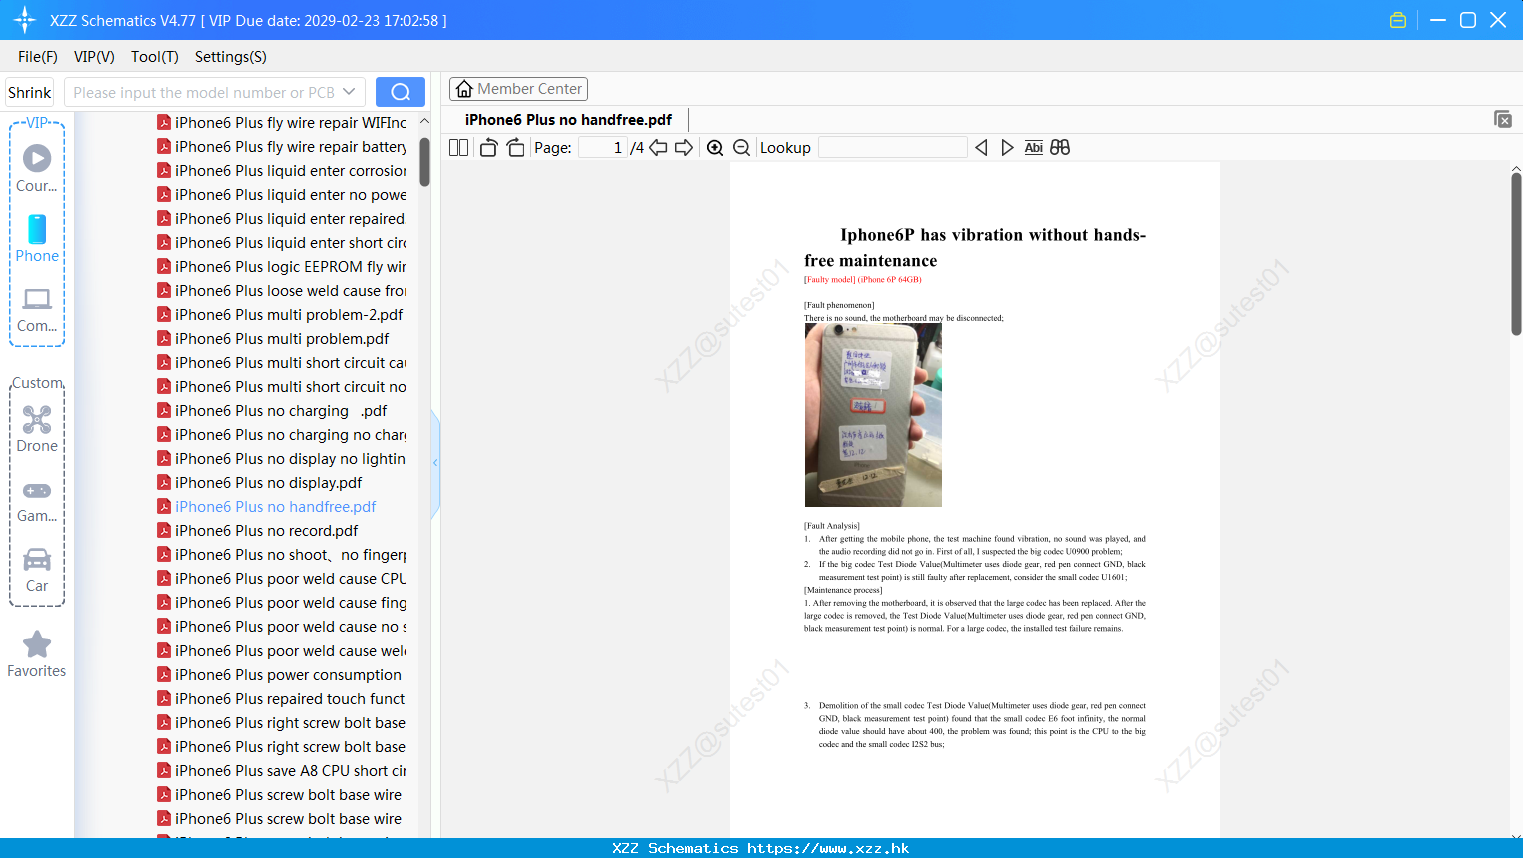Zoom out of the PDF
The width and height of the screenshot is (1523, 858).
742,148
